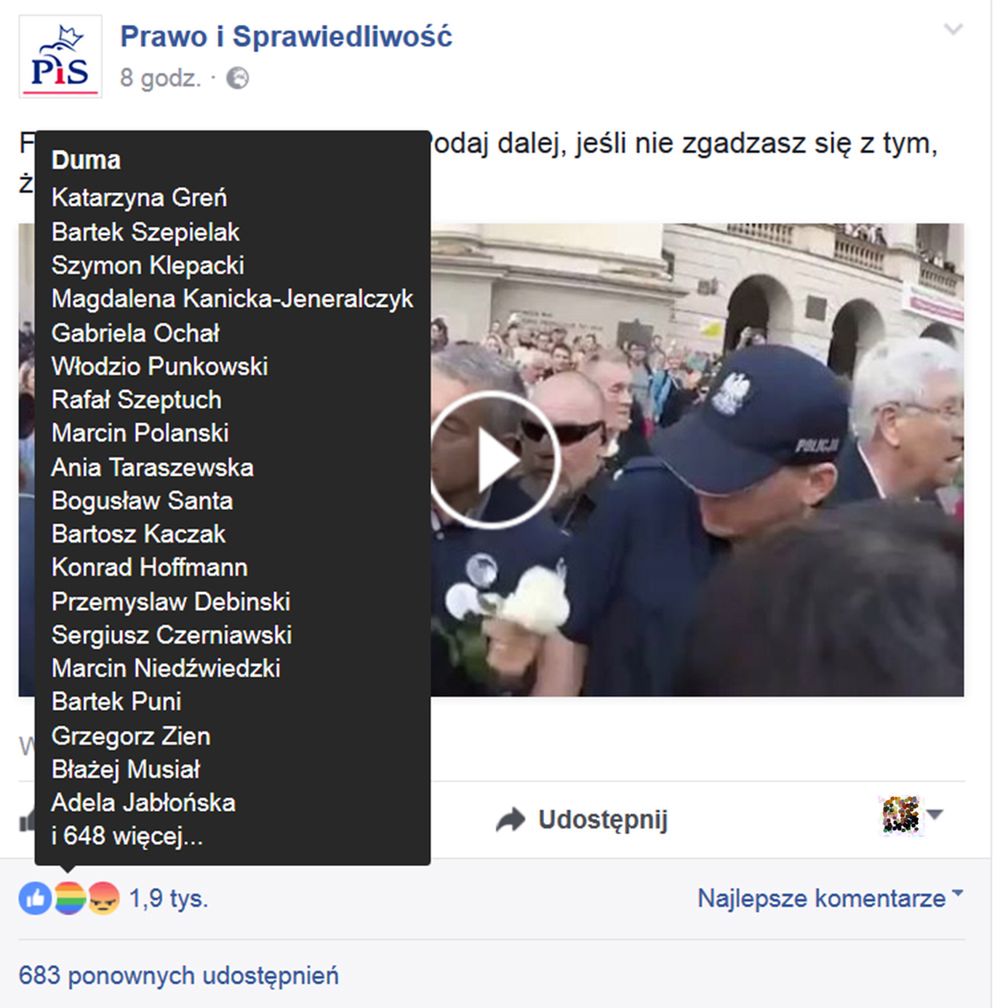The image size is (1000, 1008).
Task: Click "i 648 więcej..." in the tooltip
Action: tap(127, 836)
